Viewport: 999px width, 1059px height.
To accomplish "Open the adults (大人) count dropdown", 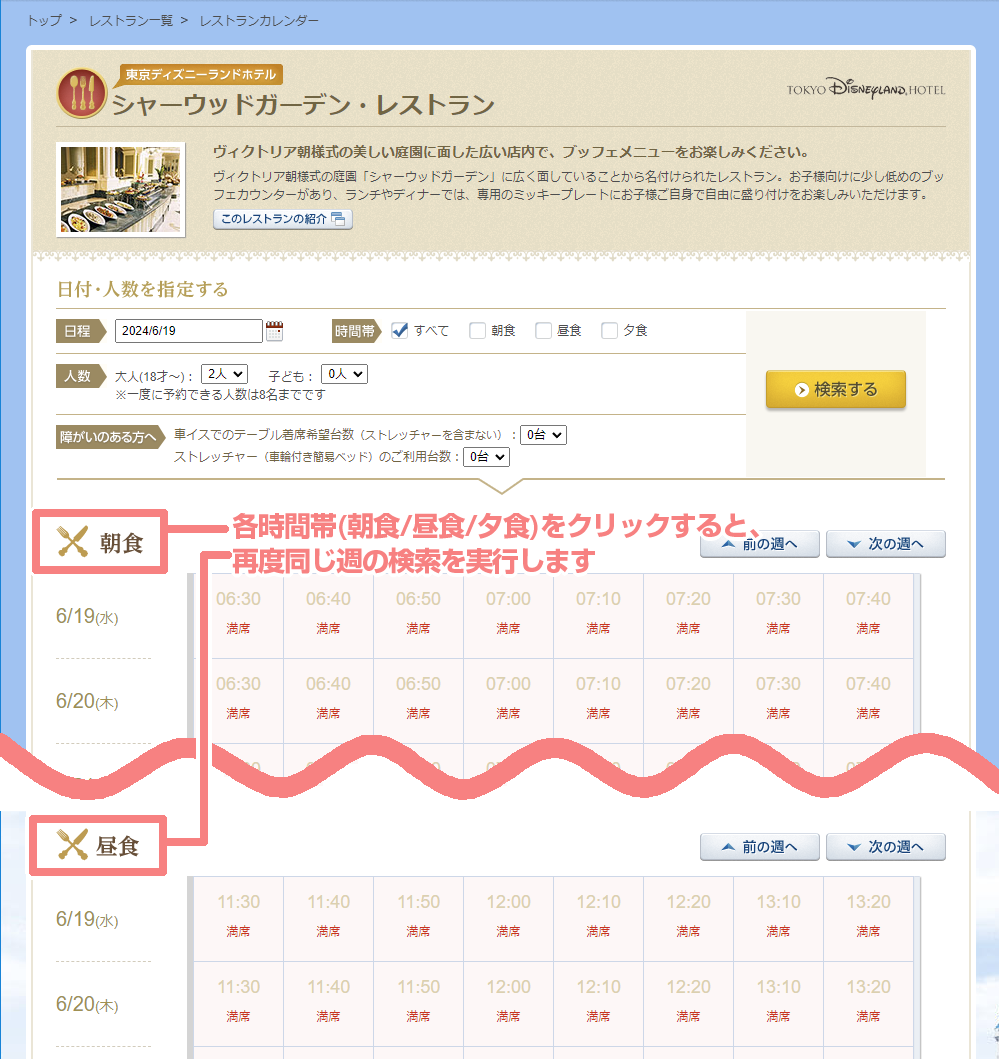I will pos(224,374).
